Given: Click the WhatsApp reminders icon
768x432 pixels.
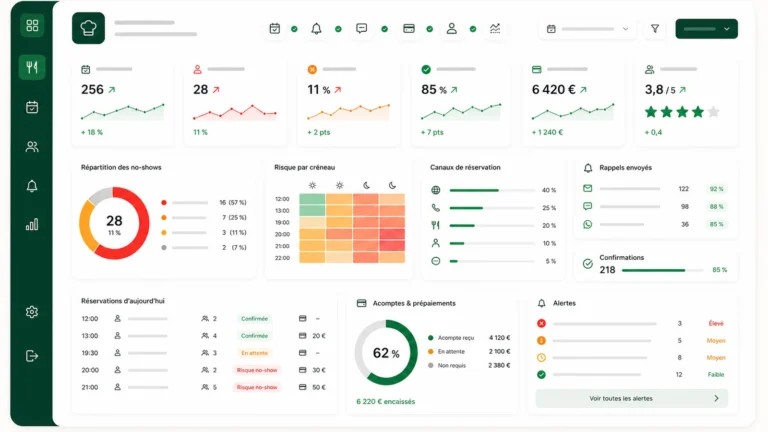Looking at the screenshot, I should pyautogui.click(x=587, y=224).
